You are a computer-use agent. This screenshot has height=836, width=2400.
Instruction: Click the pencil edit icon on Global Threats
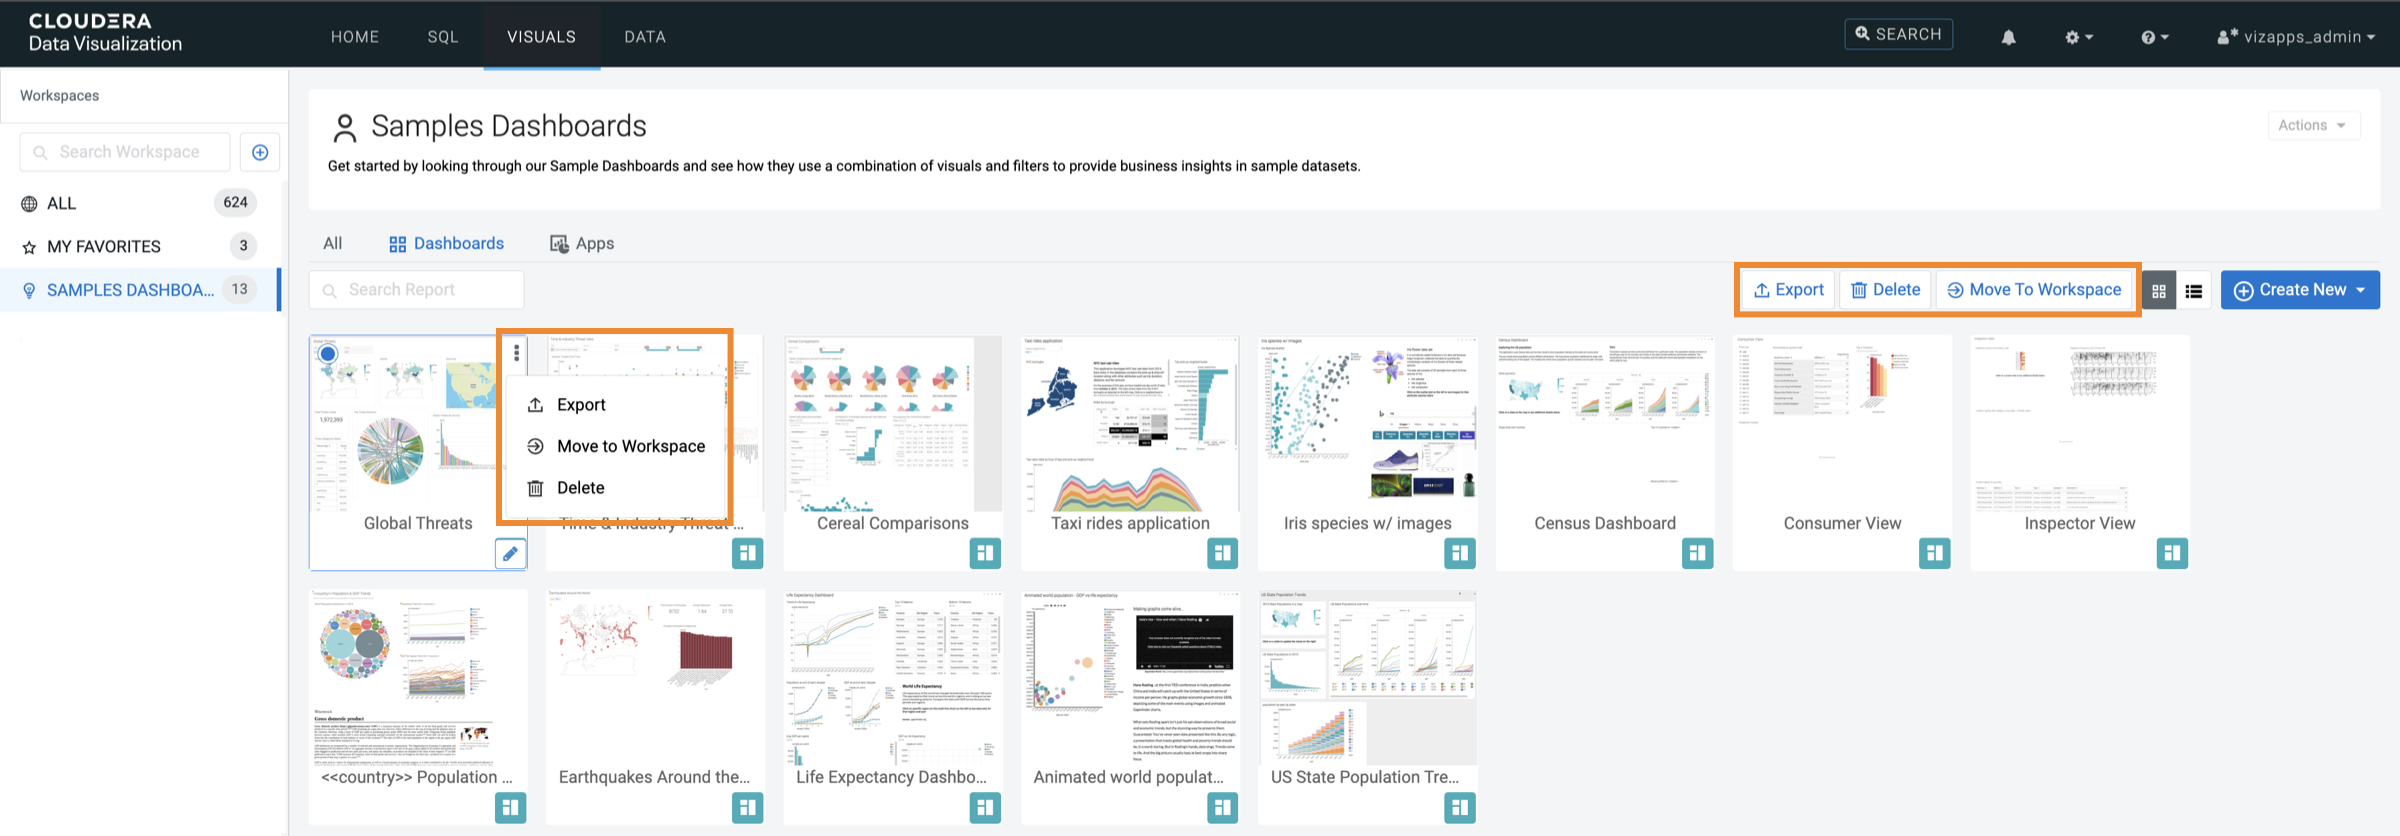[x=510, y=553]
